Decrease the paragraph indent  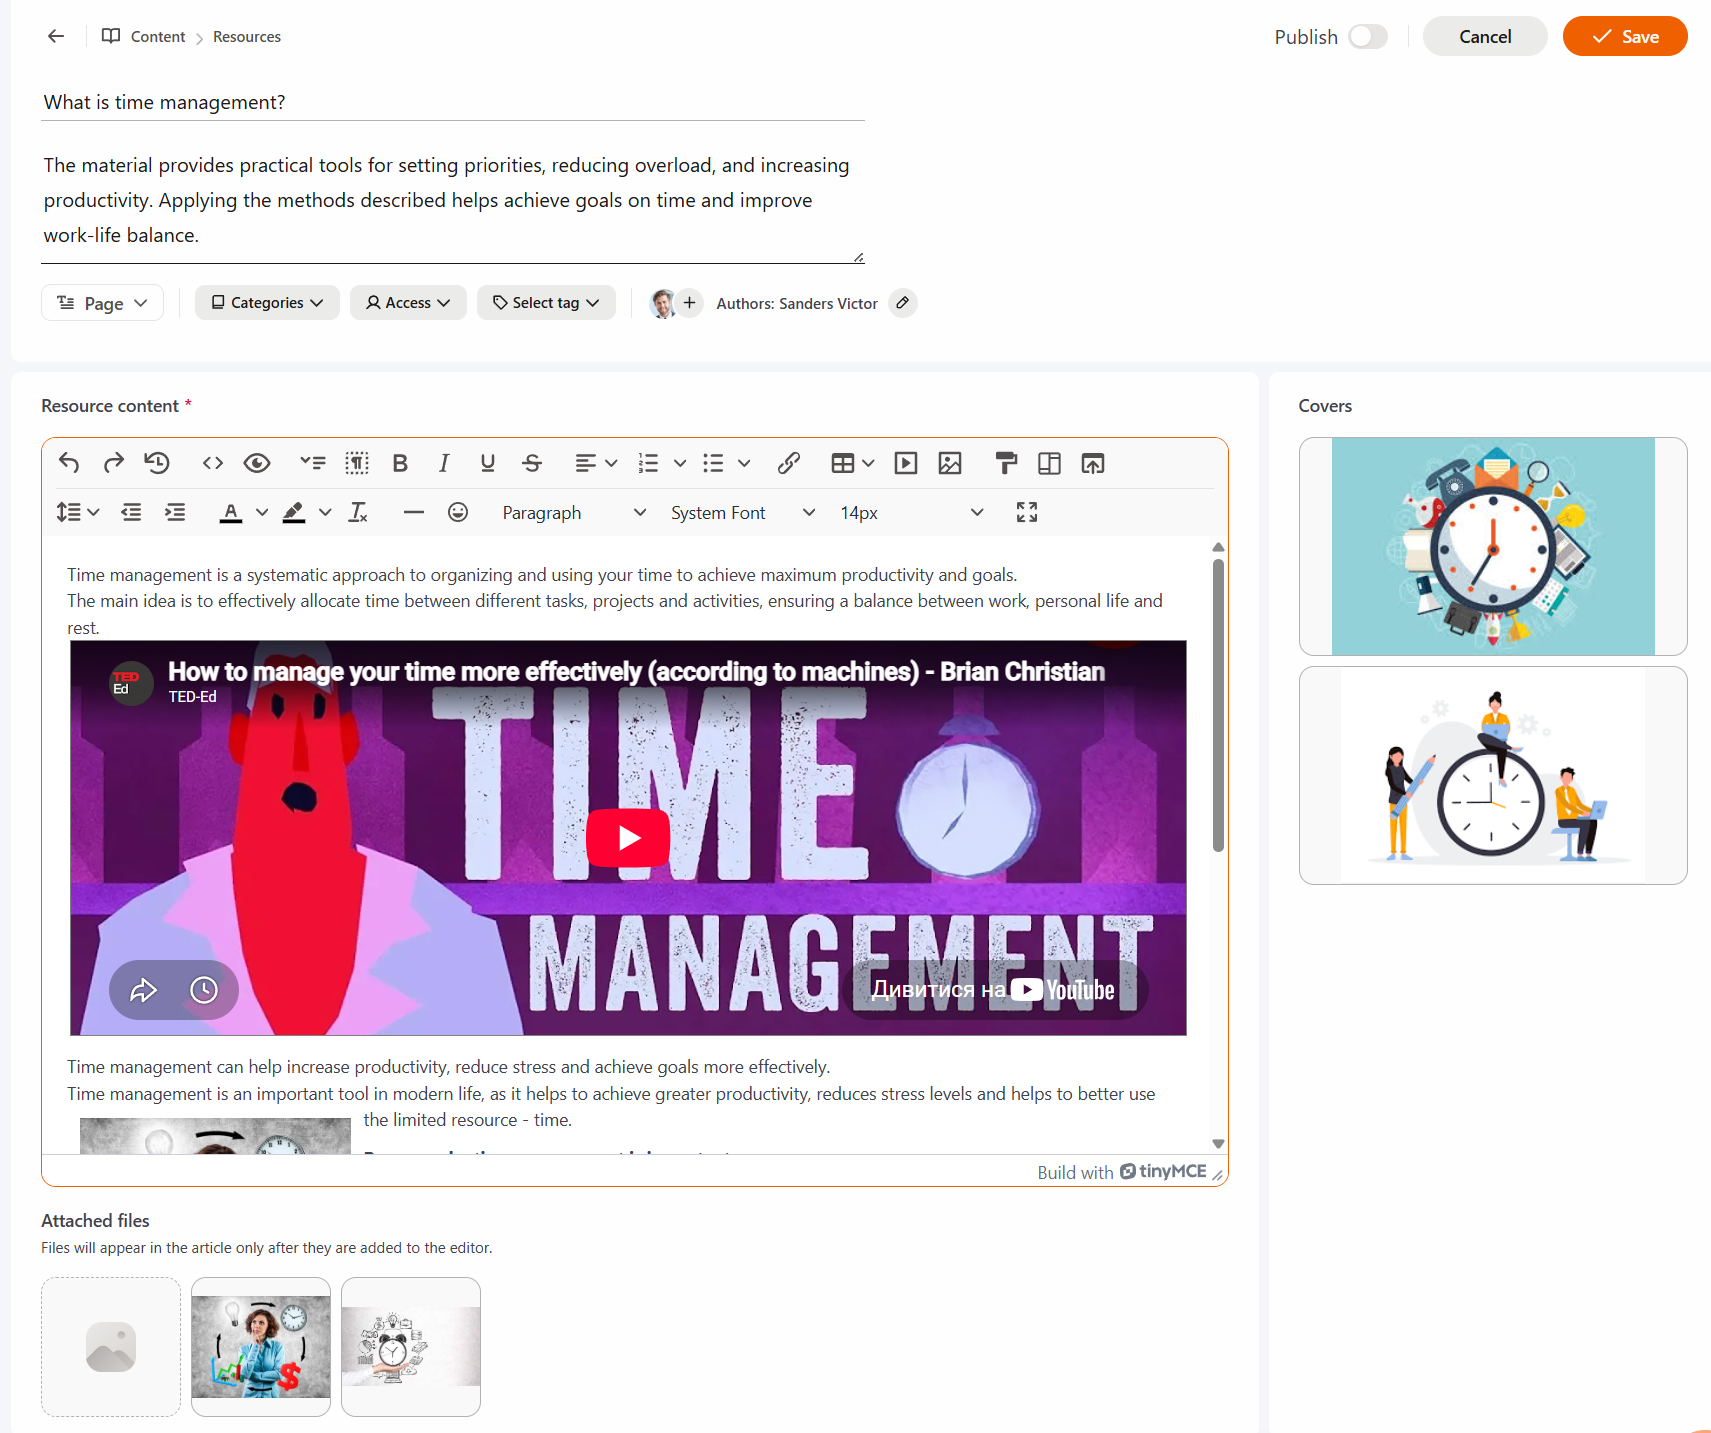(131, 512)
